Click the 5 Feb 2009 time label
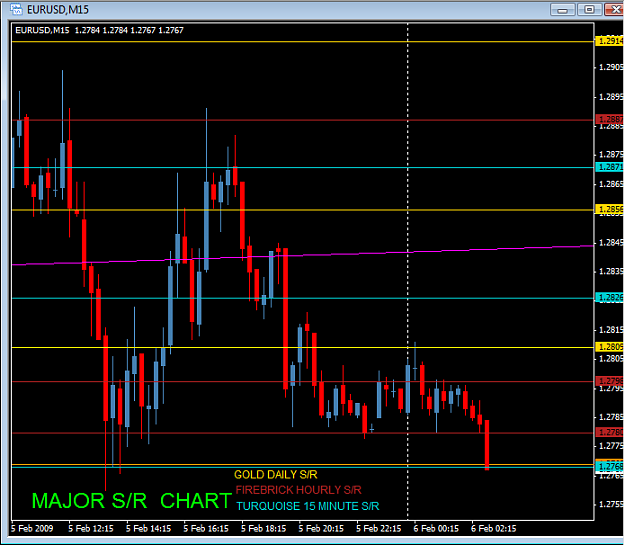 (32, 529)
